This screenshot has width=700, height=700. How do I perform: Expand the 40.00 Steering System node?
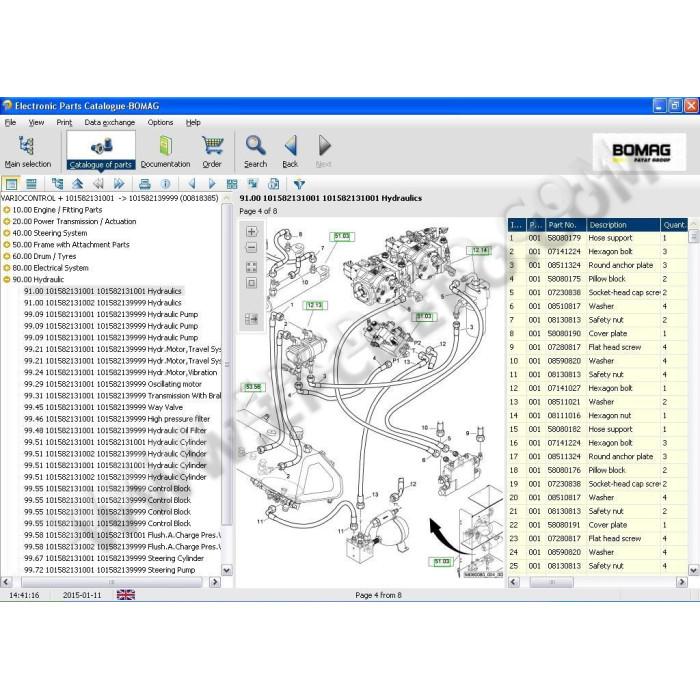click(7, 233)
